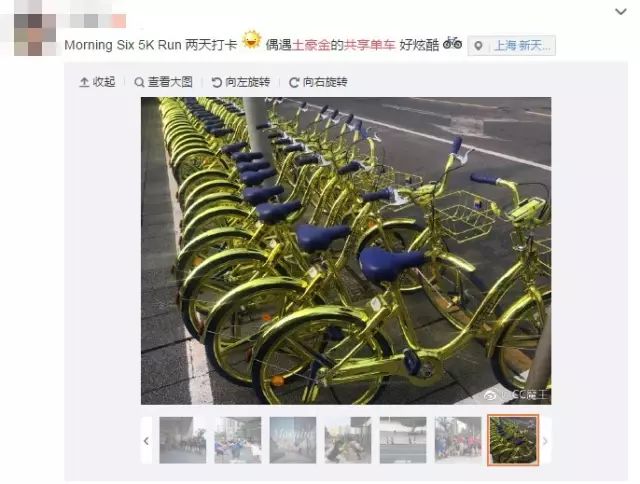Image resolution: width=640 pixels, height=484 pixels.
Task: Show previous thumbnails with left arrow
Action: click(146, 440)
